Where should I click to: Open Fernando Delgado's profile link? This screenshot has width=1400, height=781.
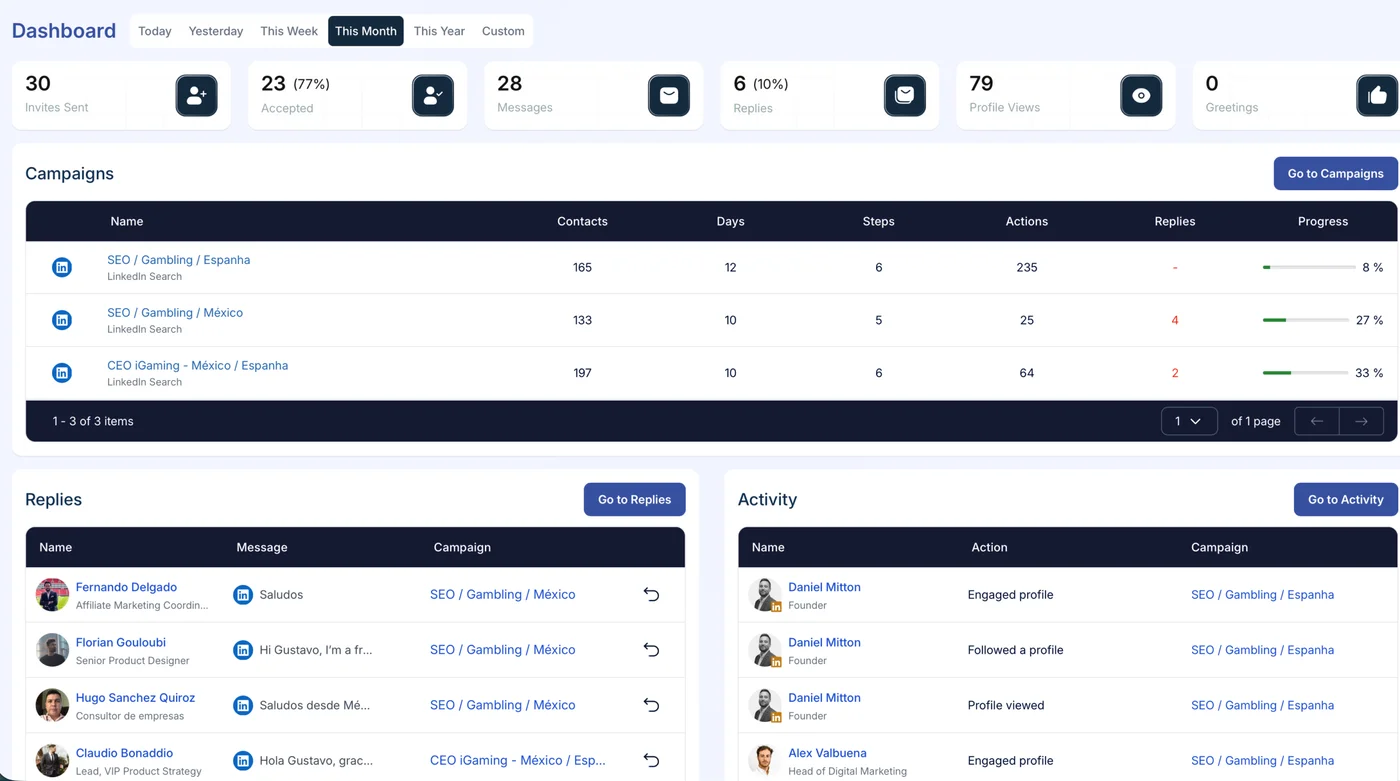126,587
